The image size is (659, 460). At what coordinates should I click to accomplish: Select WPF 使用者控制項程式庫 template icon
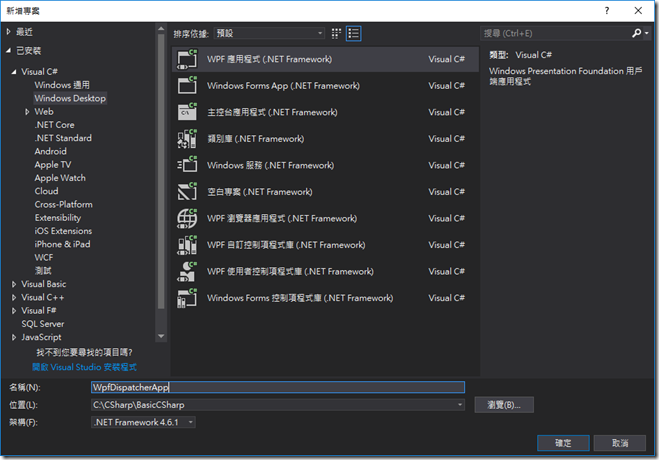(187, 271)
